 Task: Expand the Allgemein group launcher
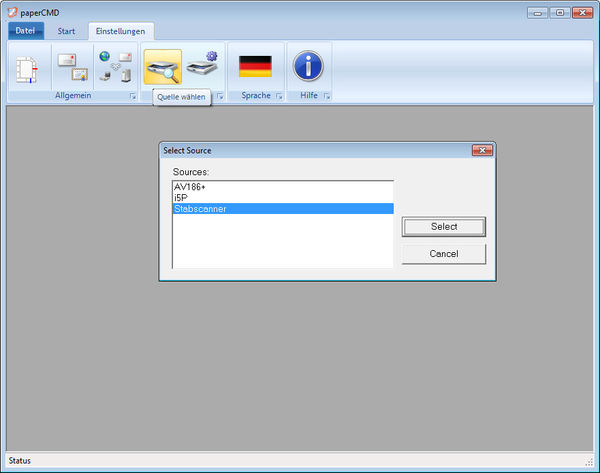click(x=132, y=96)
